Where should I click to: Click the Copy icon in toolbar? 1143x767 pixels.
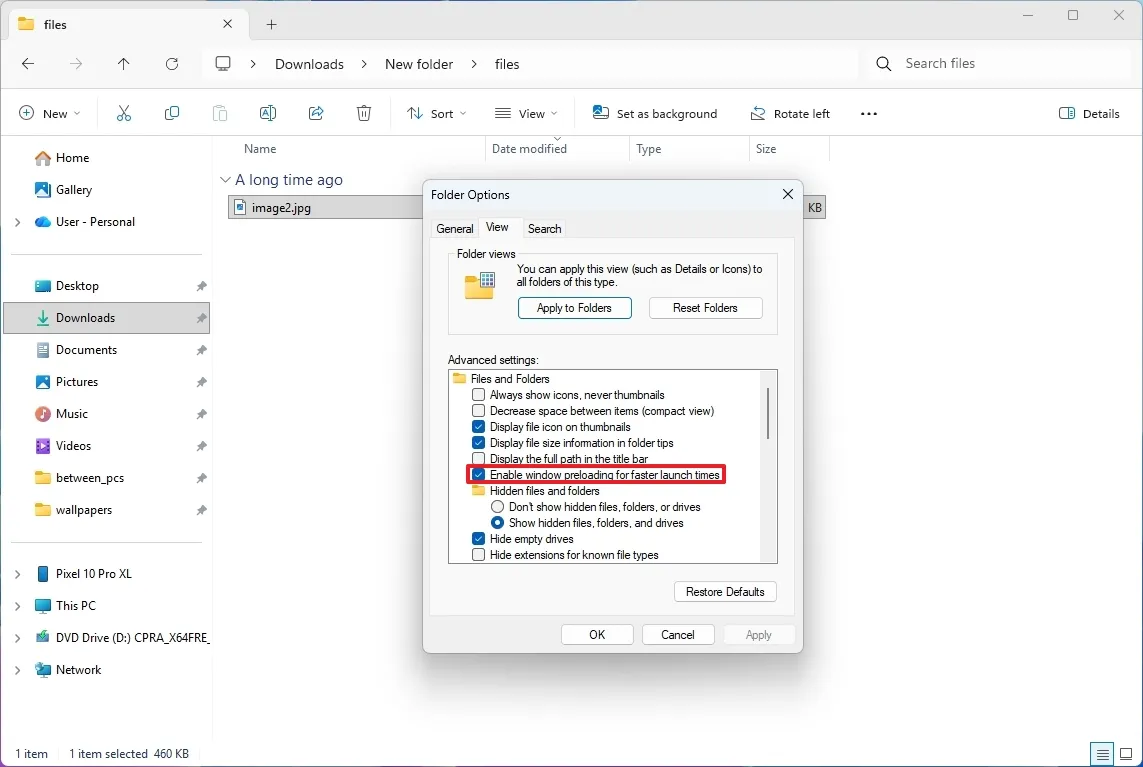[172, 114]
